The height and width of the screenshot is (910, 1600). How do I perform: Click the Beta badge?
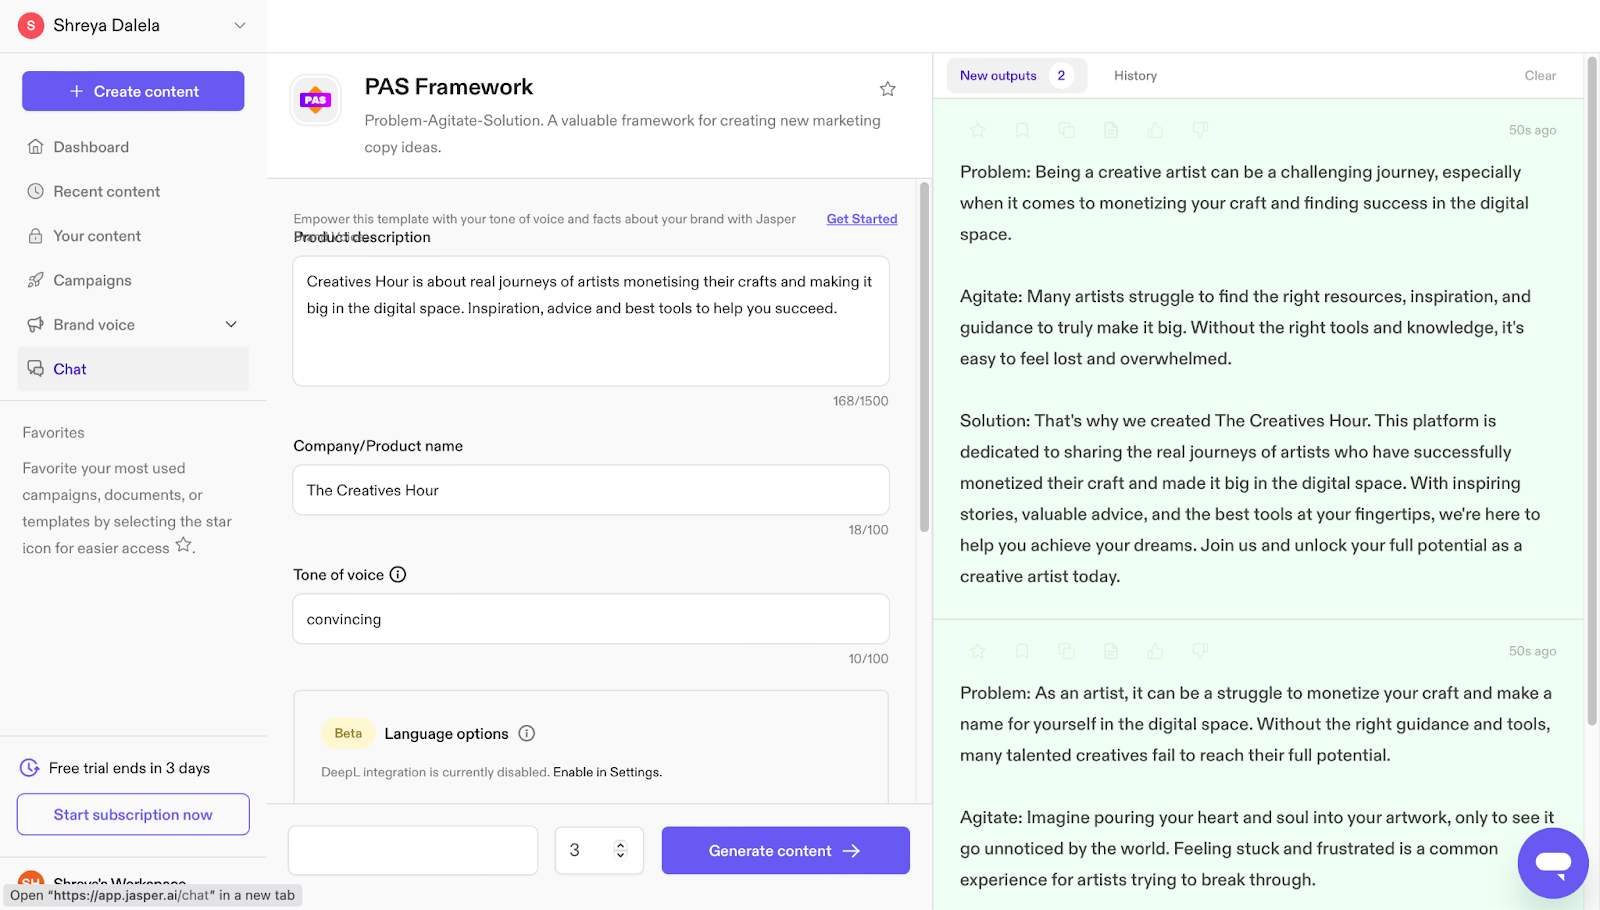point(348,733)
